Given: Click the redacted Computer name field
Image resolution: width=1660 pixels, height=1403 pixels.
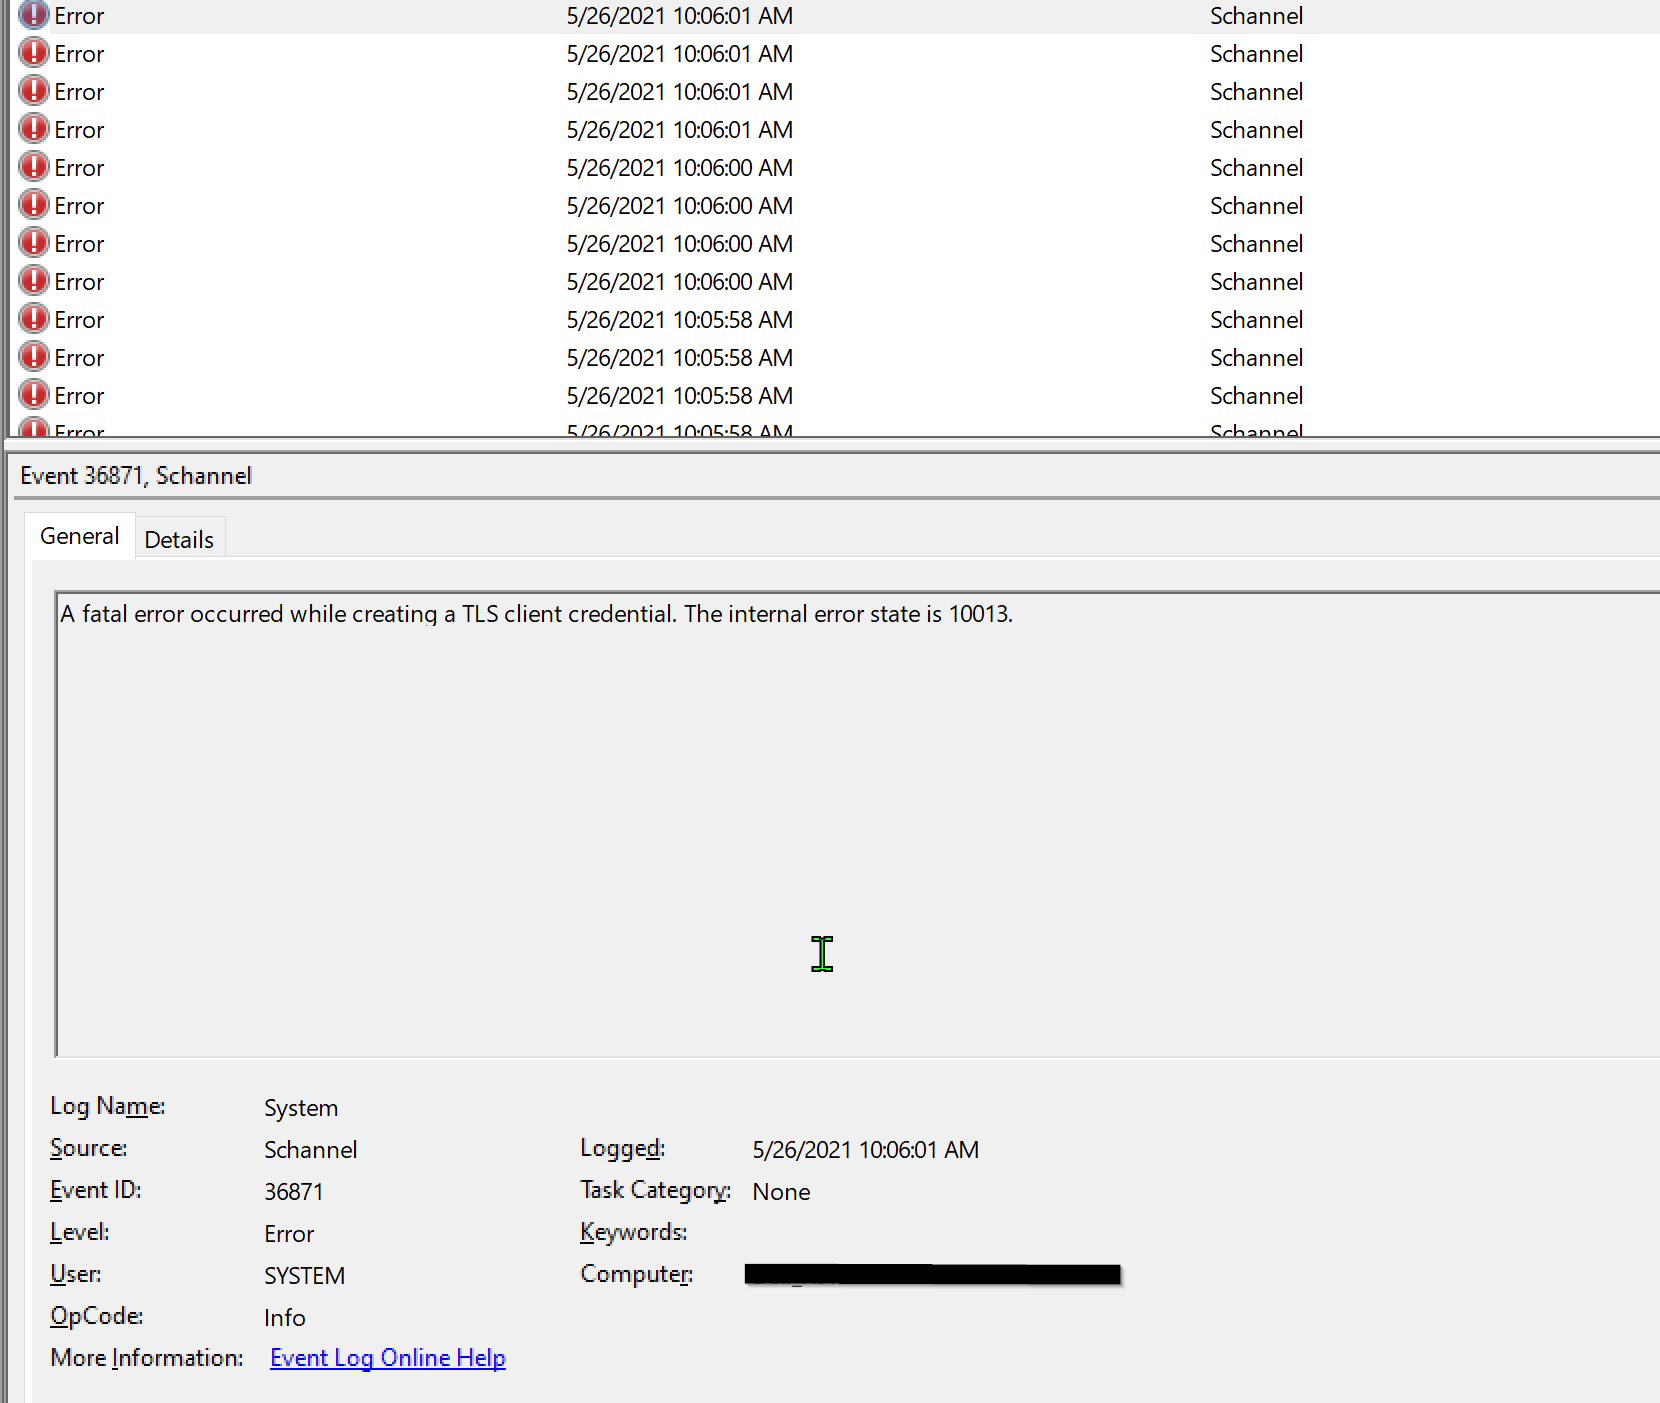Looking at the screenshot, I should (930, 1274).
